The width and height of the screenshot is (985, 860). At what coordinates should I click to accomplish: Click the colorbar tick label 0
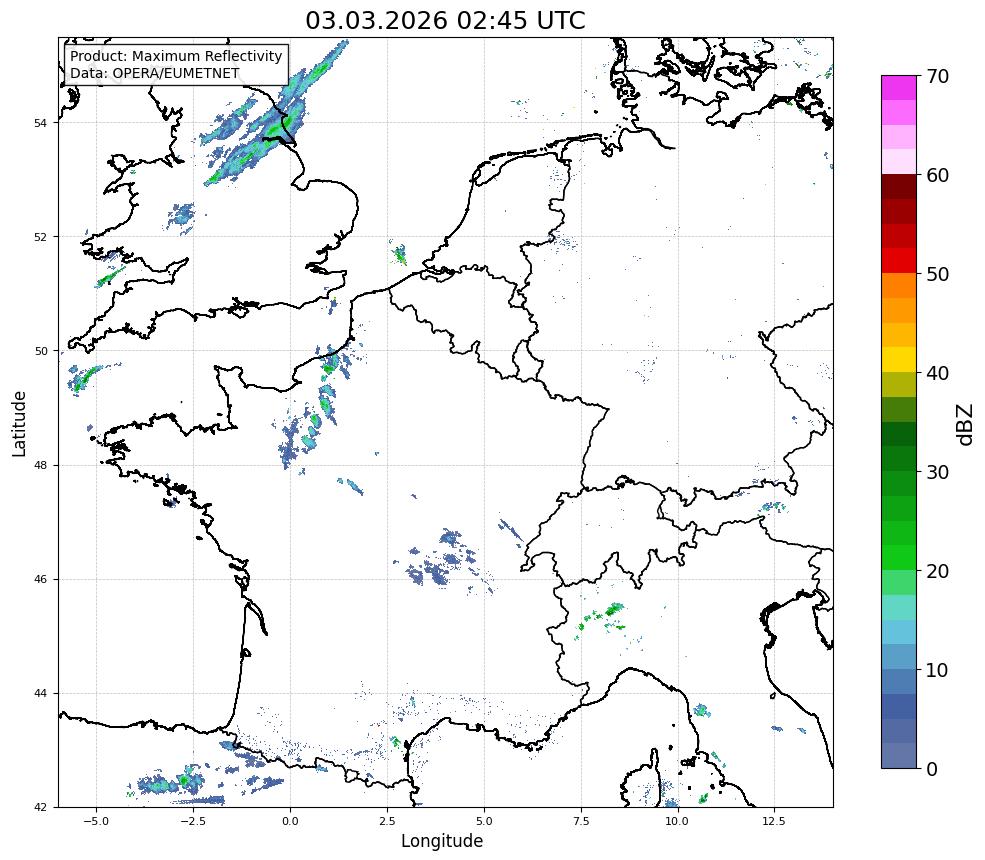tap(932, 769)
